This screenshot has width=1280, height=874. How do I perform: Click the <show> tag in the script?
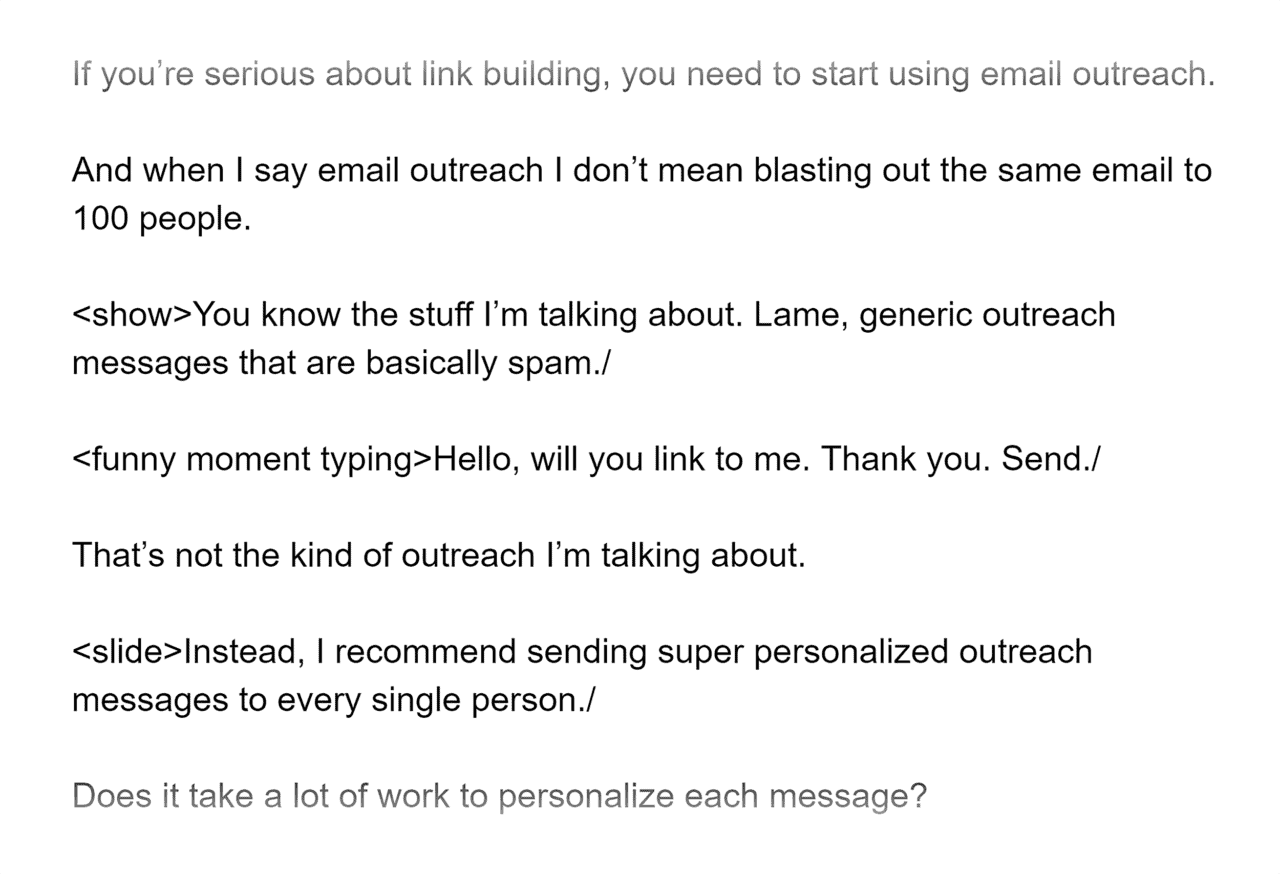pyautogui.click(x=131, y=315)
